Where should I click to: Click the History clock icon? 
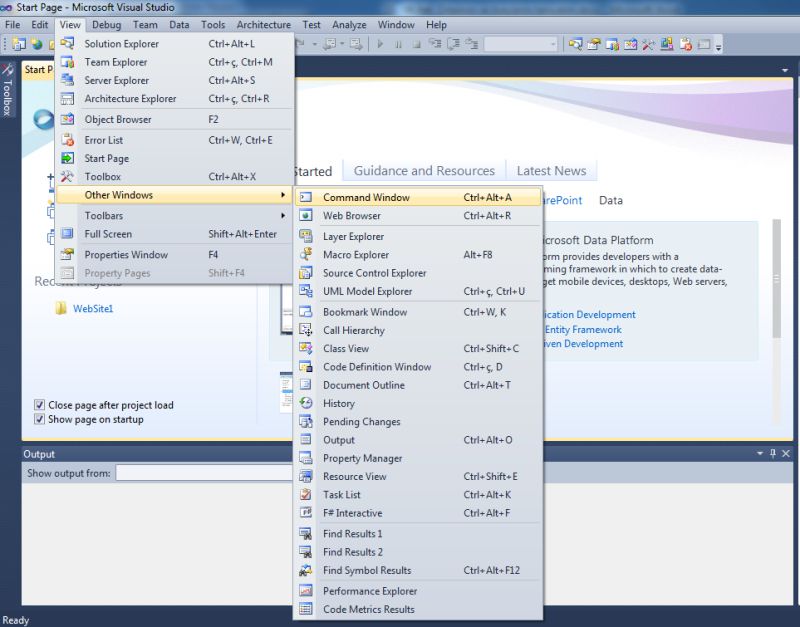pyautogui.click(x=306, y=403)
